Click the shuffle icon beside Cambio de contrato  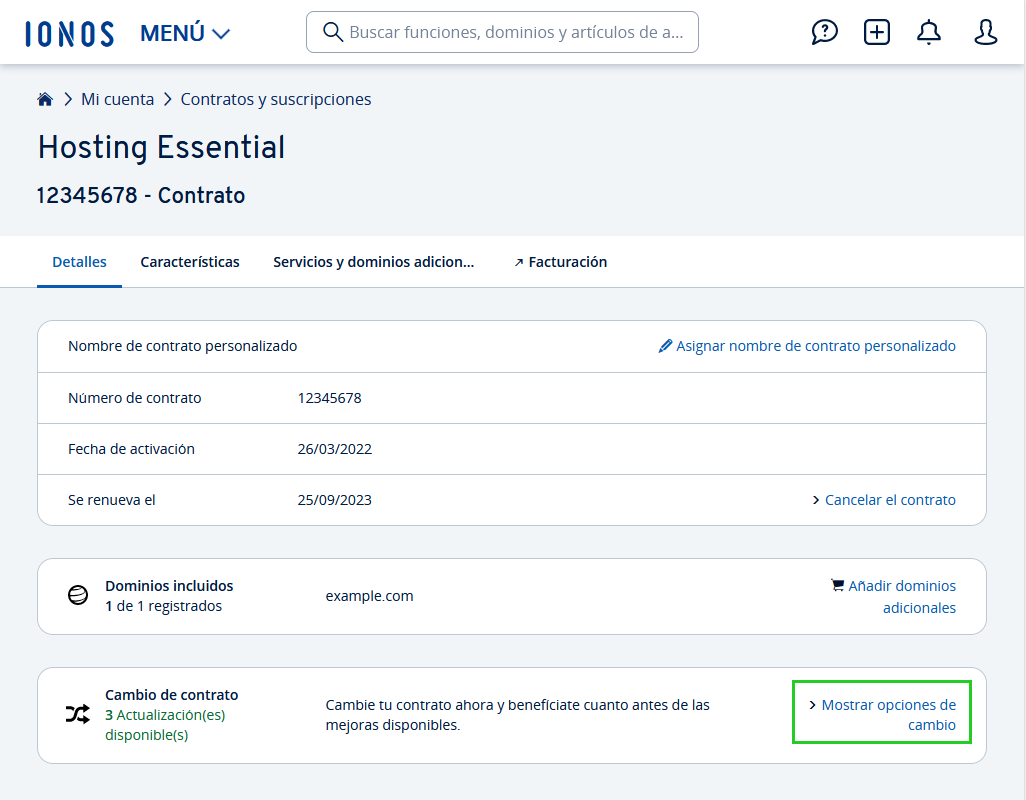(78, 714)
